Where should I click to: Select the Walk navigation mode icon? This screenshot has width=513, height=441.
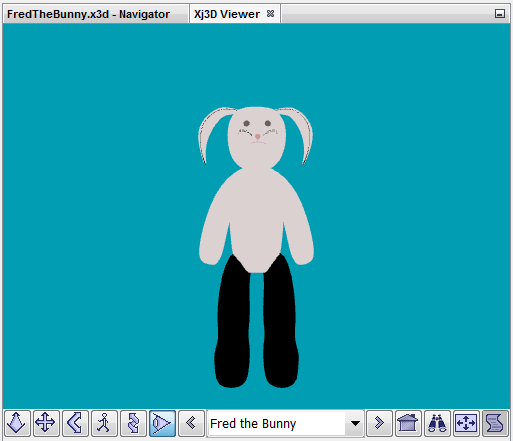[x=104, y=423]
